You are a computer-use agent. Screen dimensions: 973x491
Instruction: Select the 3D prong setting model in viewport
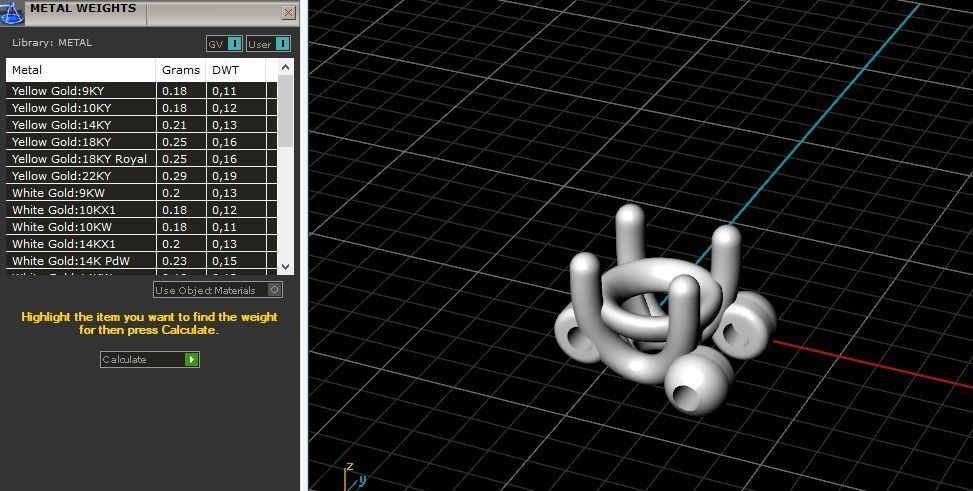tap(664, 310)
